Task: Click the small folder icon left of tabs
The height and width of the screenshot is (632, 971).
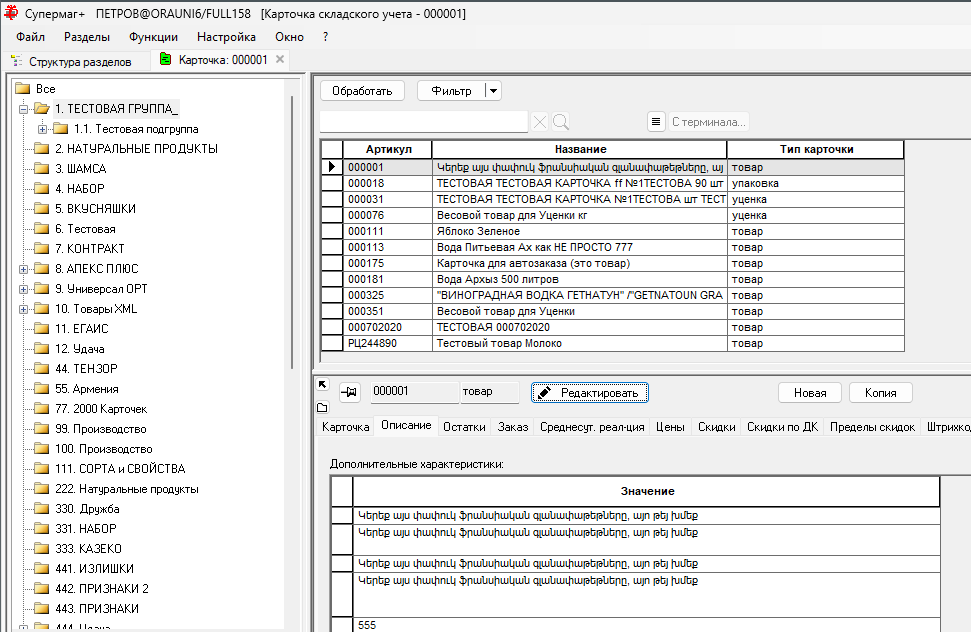Action: click(x=322, y=407)
